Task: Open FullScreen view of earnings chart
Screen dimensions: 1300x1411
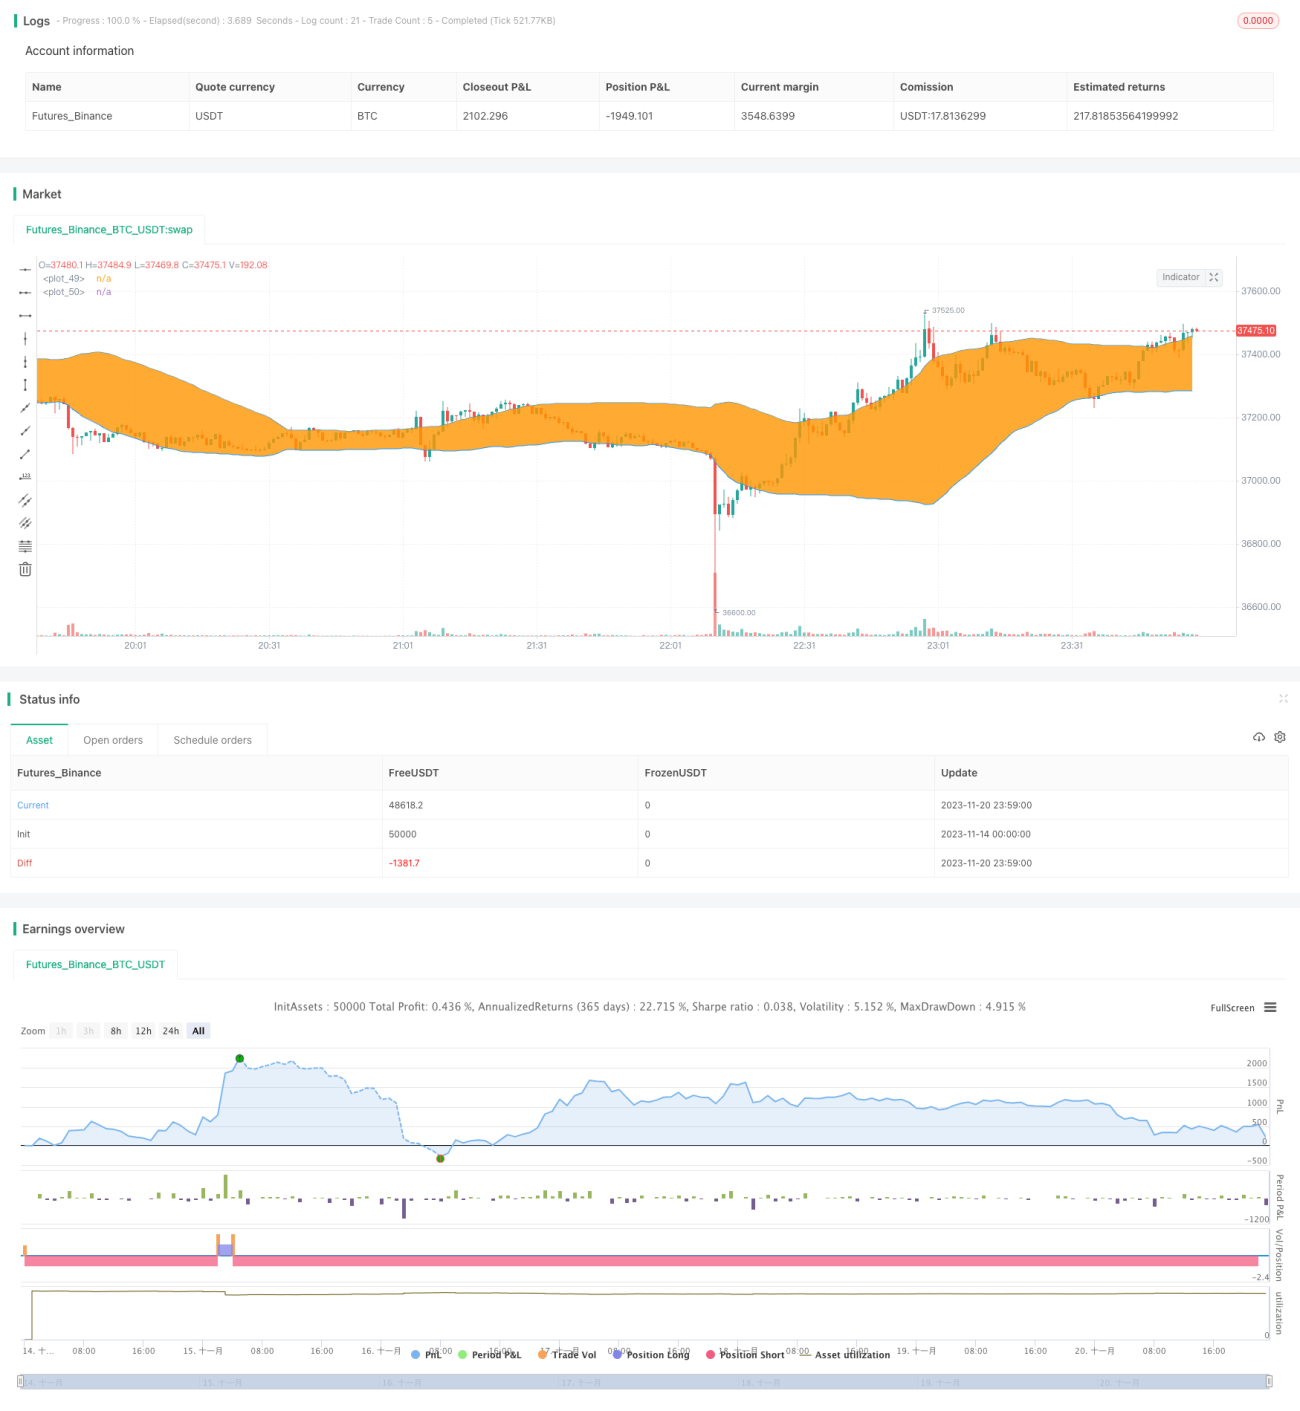Action: pyautogui.click(x=1232, y=1008)
